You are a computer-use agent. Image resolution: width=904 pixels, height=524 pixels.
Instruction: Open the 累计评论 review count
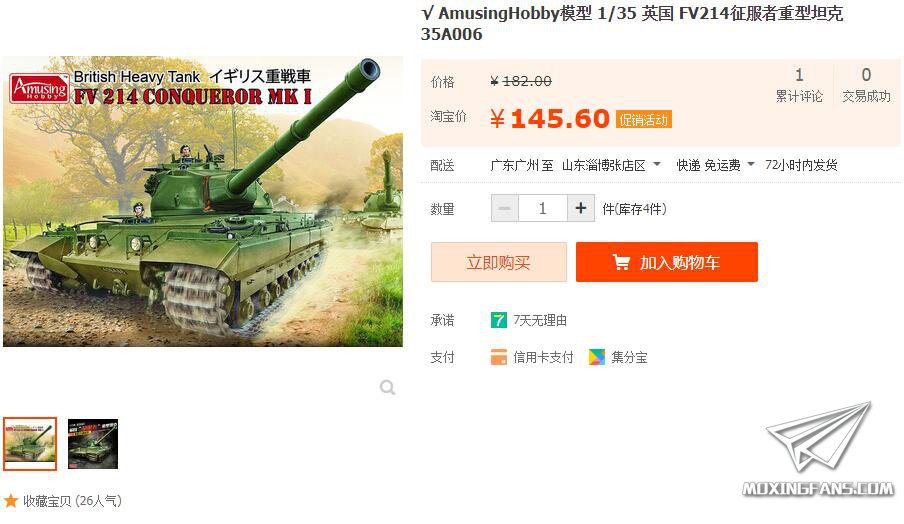pos(798,85)
